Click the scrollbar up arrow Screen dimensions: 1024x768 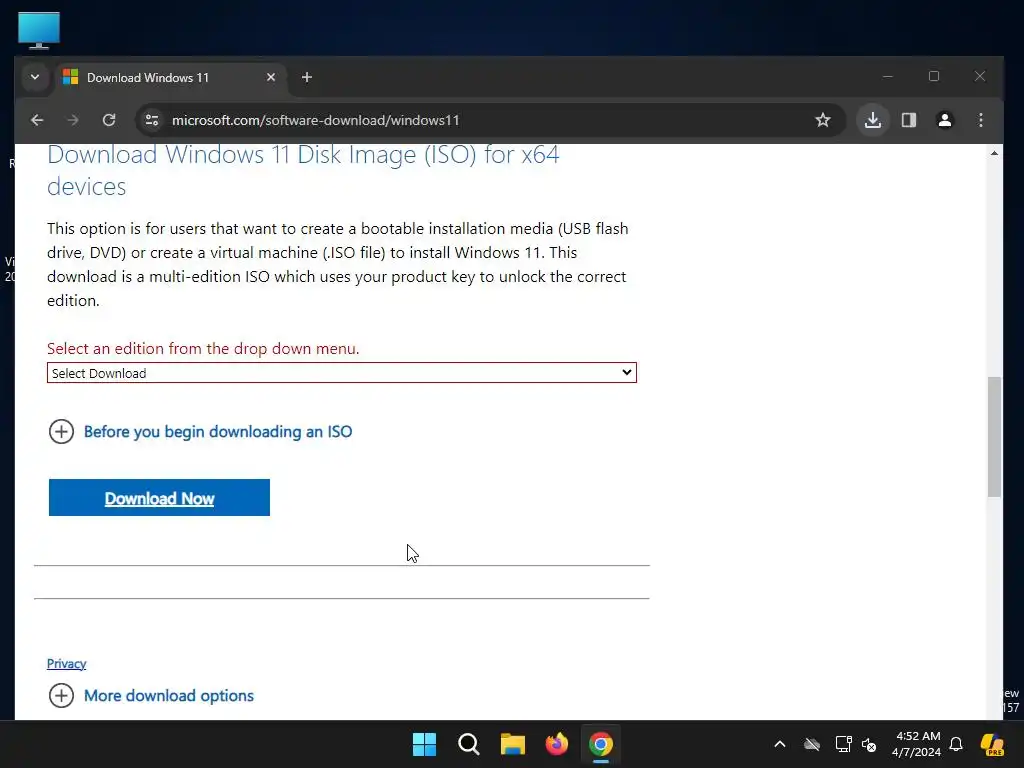(994, 153)
